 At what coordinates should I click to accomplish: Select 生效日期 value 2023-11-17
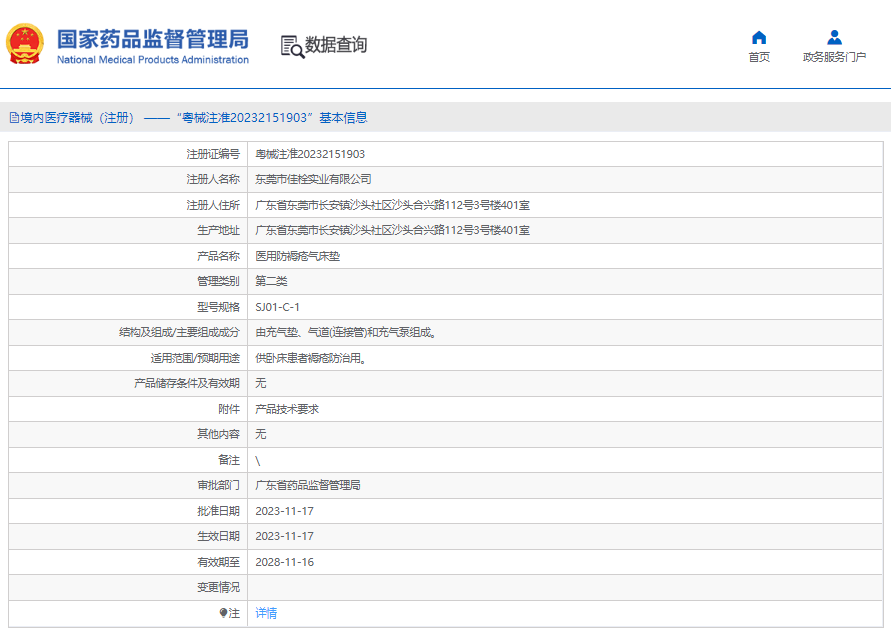(x=284, y=536)
